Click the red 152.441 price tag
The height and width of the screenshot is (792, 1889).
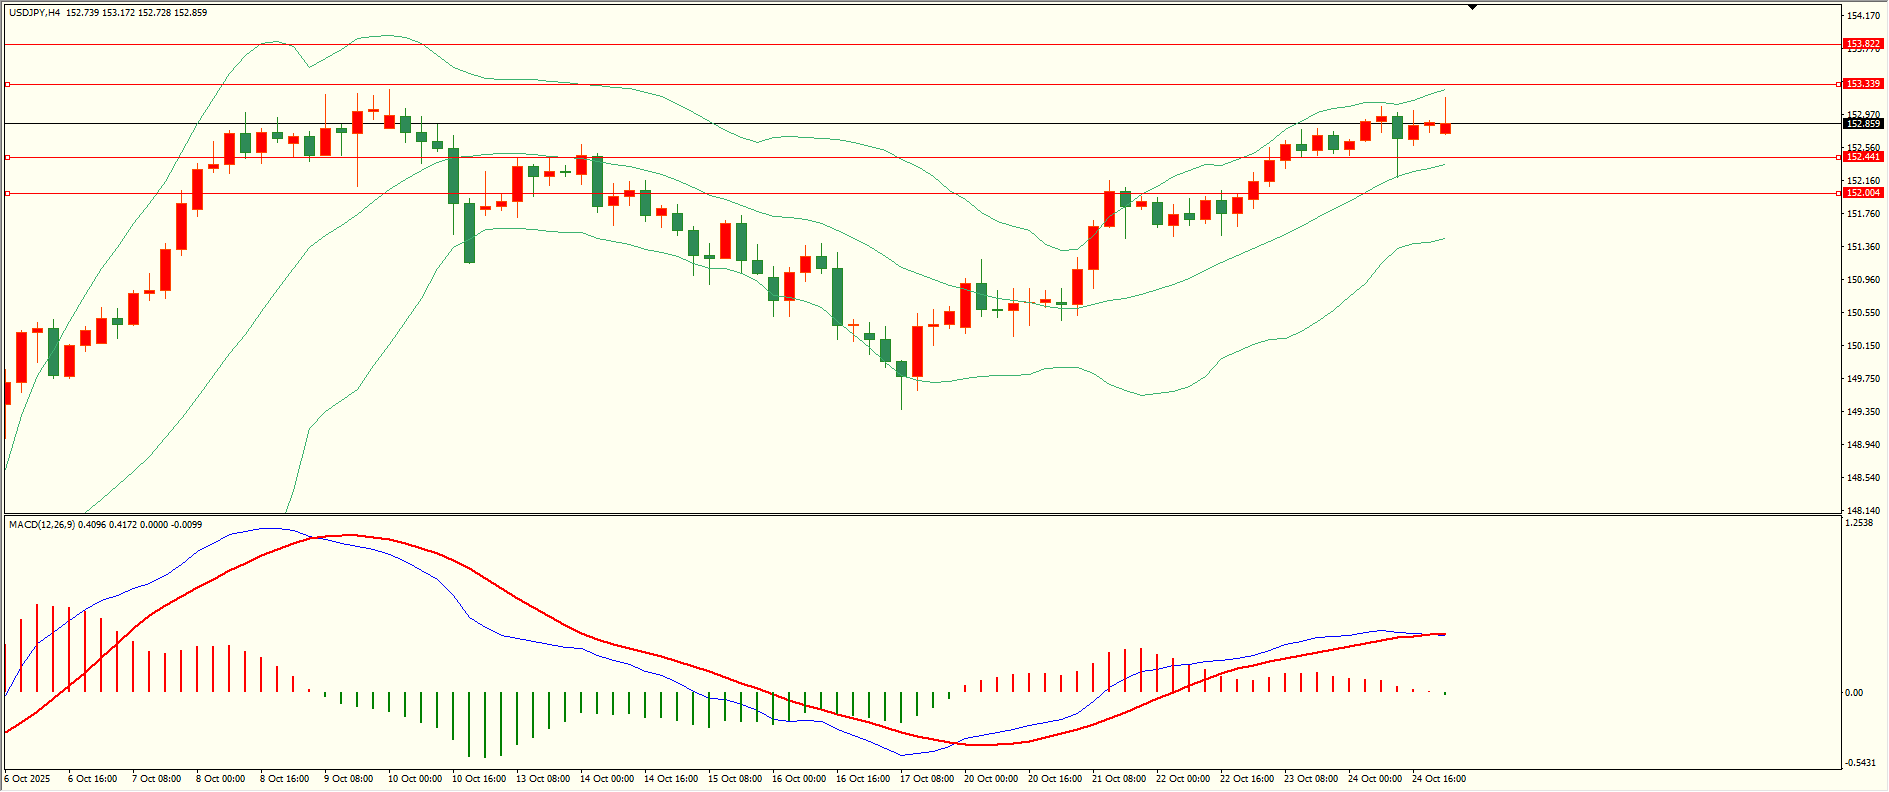point(1863,157)
